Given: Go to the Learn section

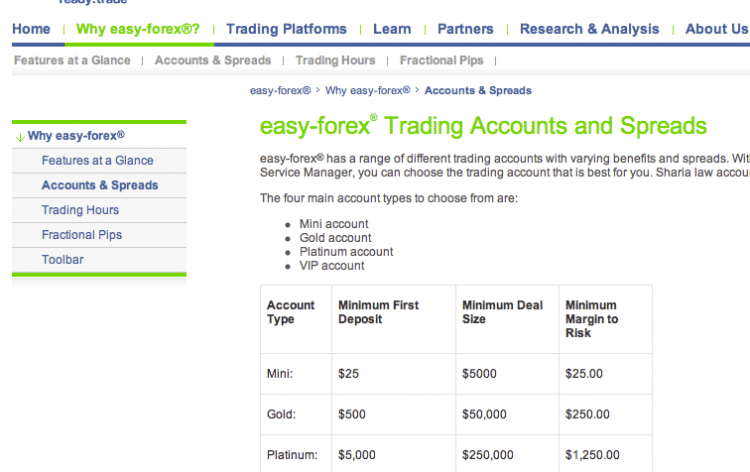Looking at the screenshot, I should [x=392, y=29].
